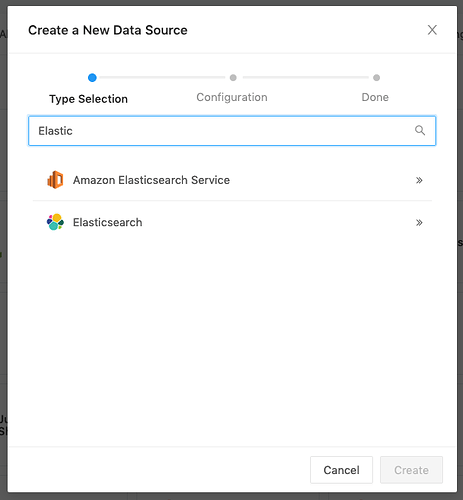Click Cancel to dismiss the dialog

341,470
